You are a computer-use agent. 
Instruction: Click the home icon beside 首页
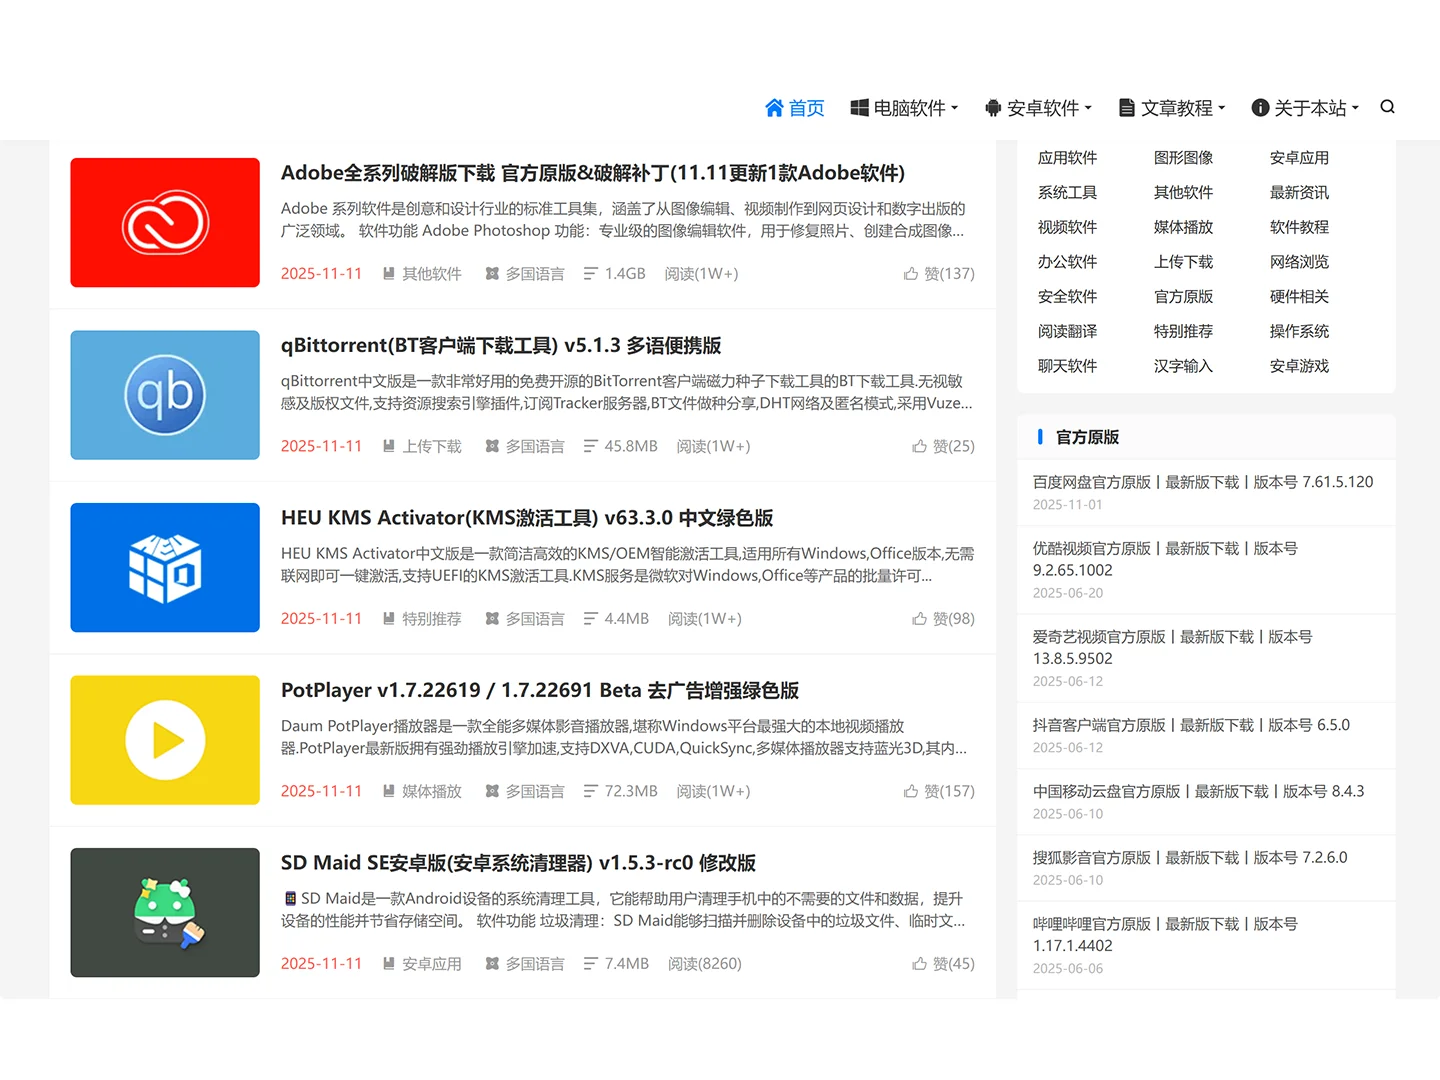click(774, 107)
